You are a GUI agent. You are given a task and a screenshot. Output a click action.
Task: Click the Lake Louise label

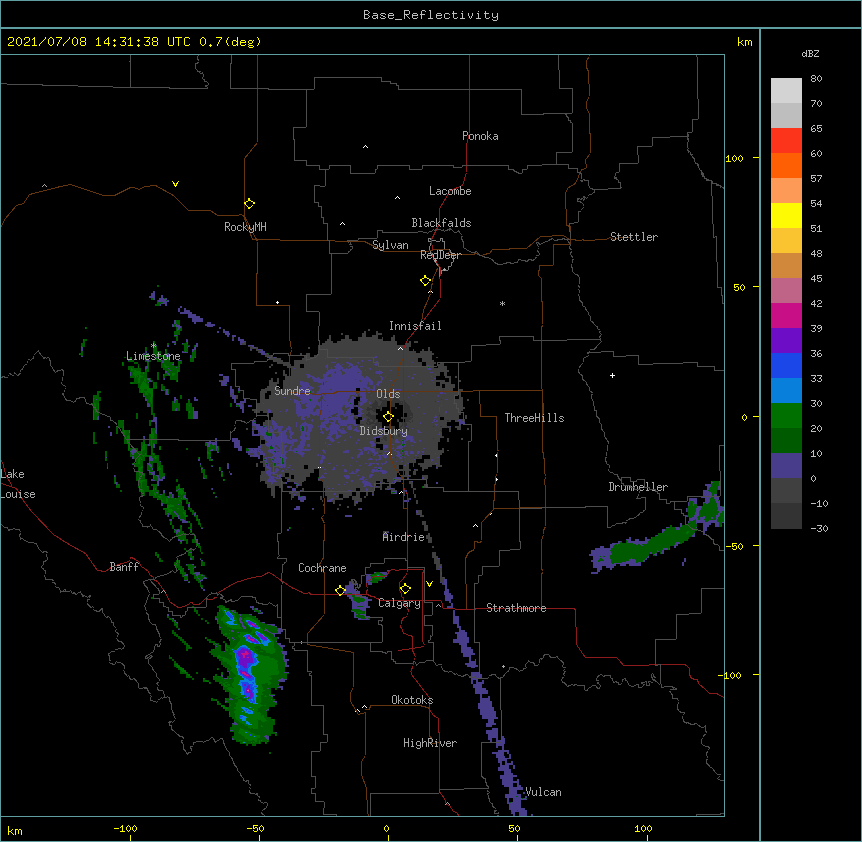16,484
